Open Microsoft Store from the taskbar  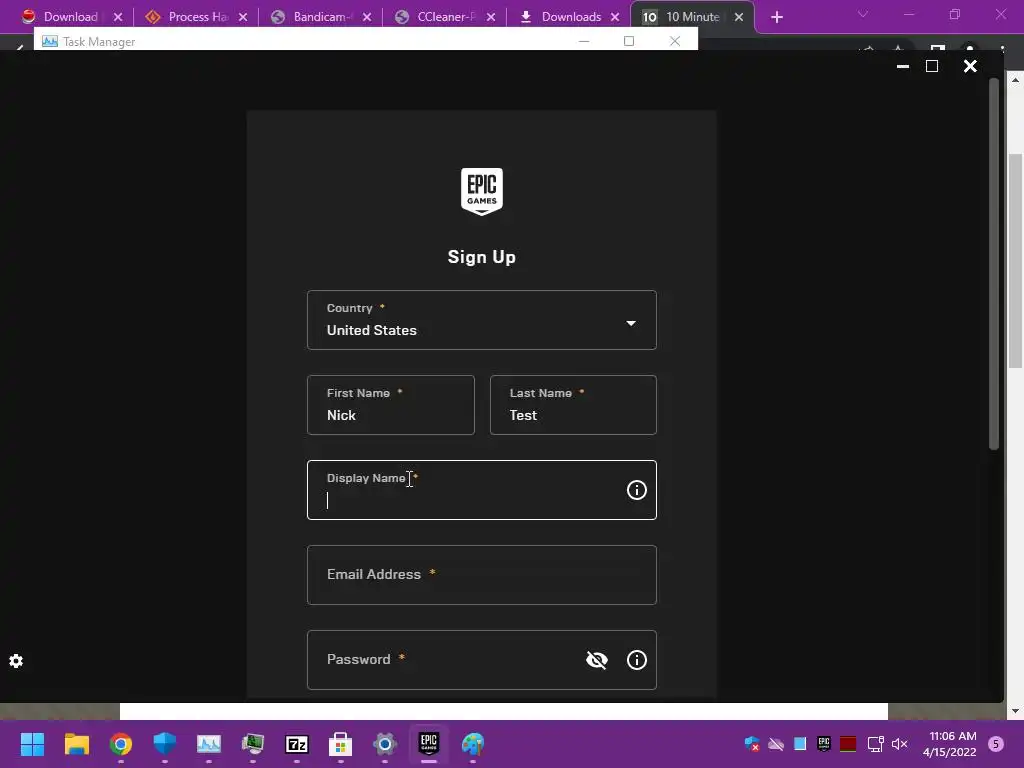pos(340,744)
